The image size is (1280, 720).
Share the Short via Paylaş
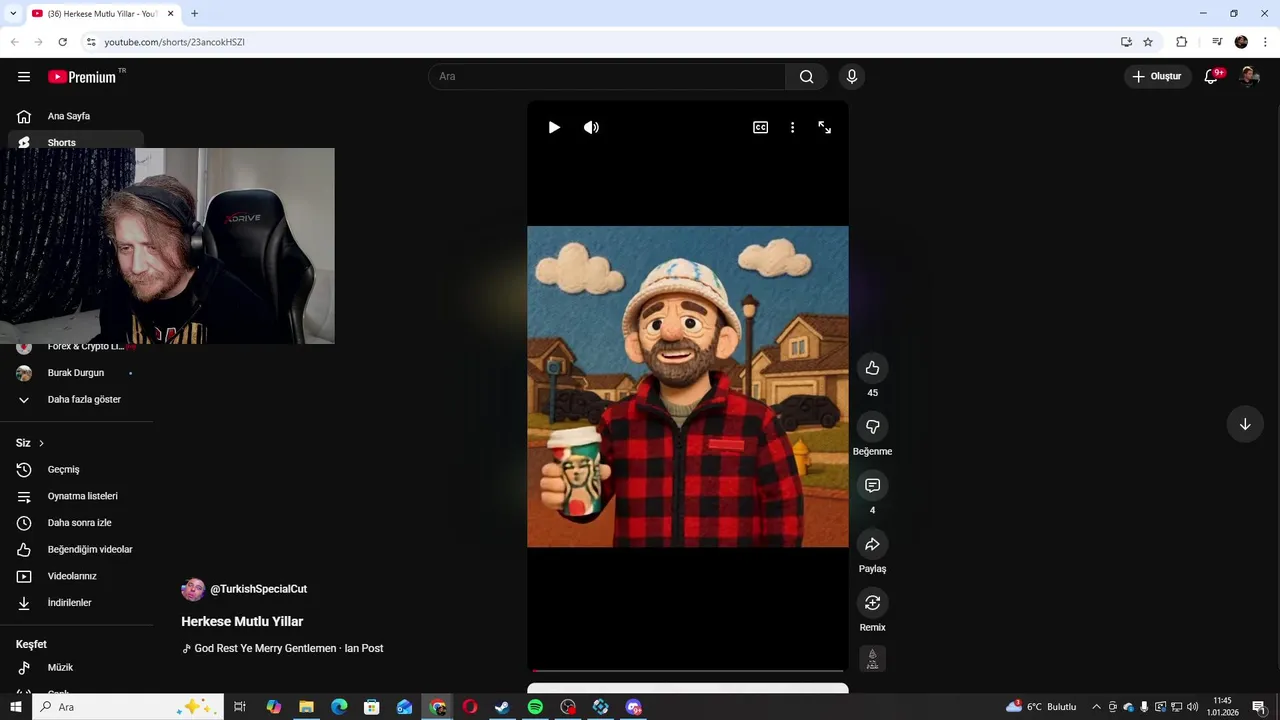(872, 545)
